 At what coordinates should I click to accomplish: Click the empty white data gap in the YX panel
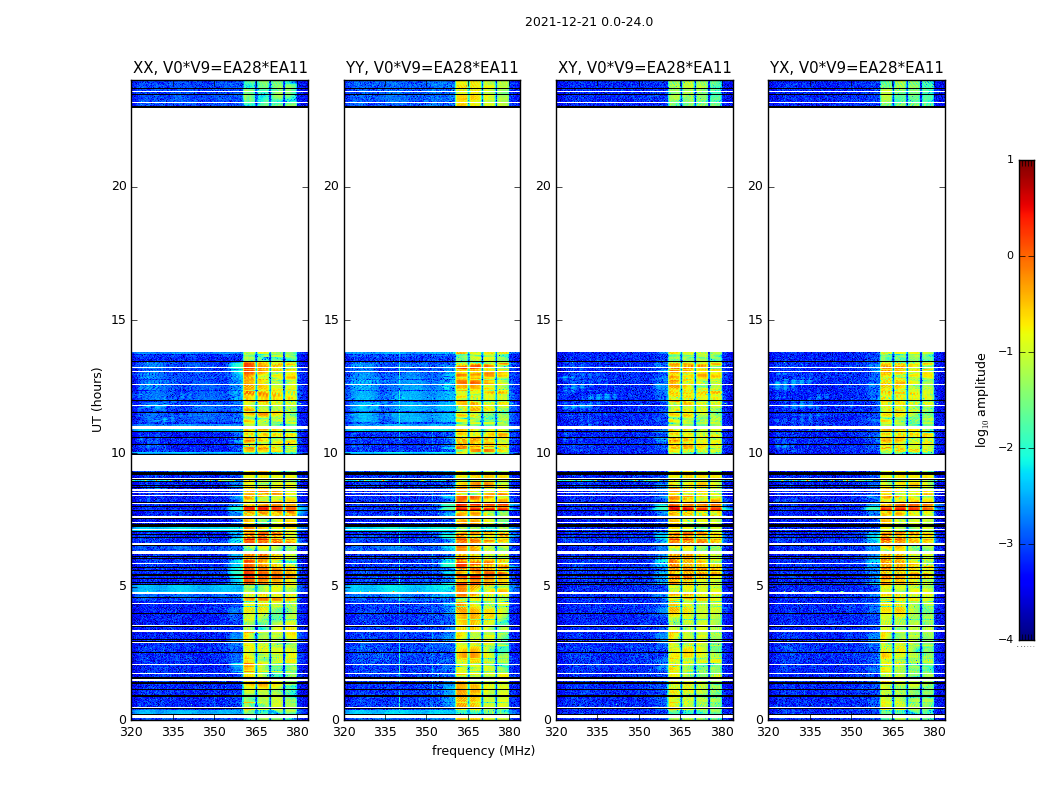pos(856,230)
